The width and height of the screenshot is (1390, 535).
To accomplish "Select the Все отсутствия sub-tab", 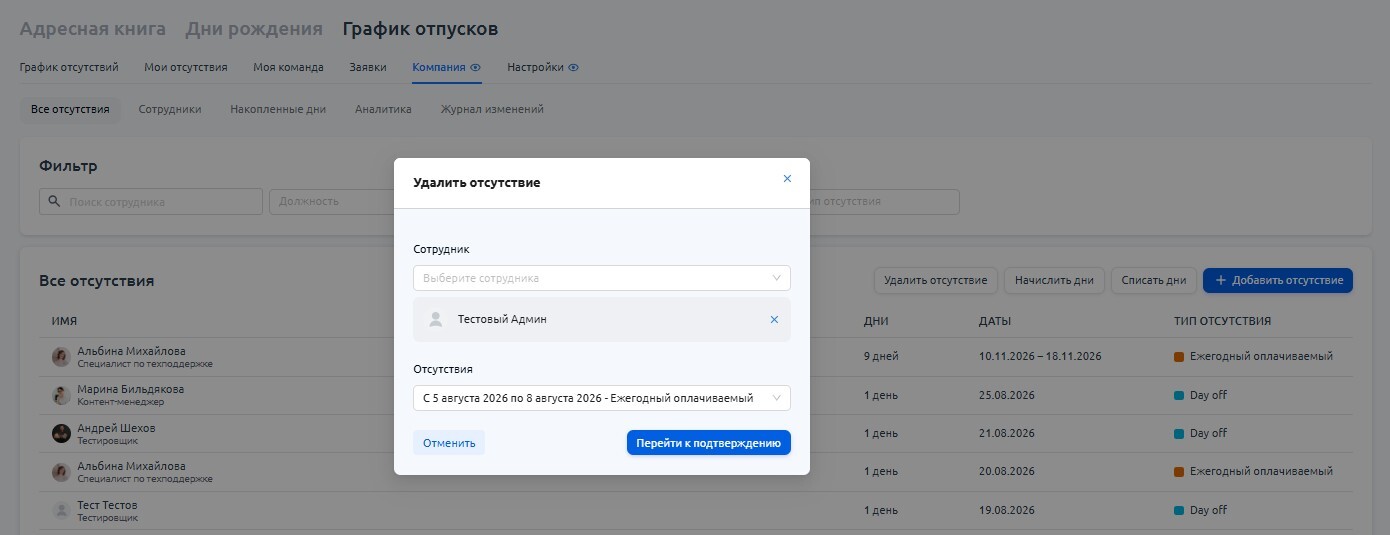I will click(70, 109).
